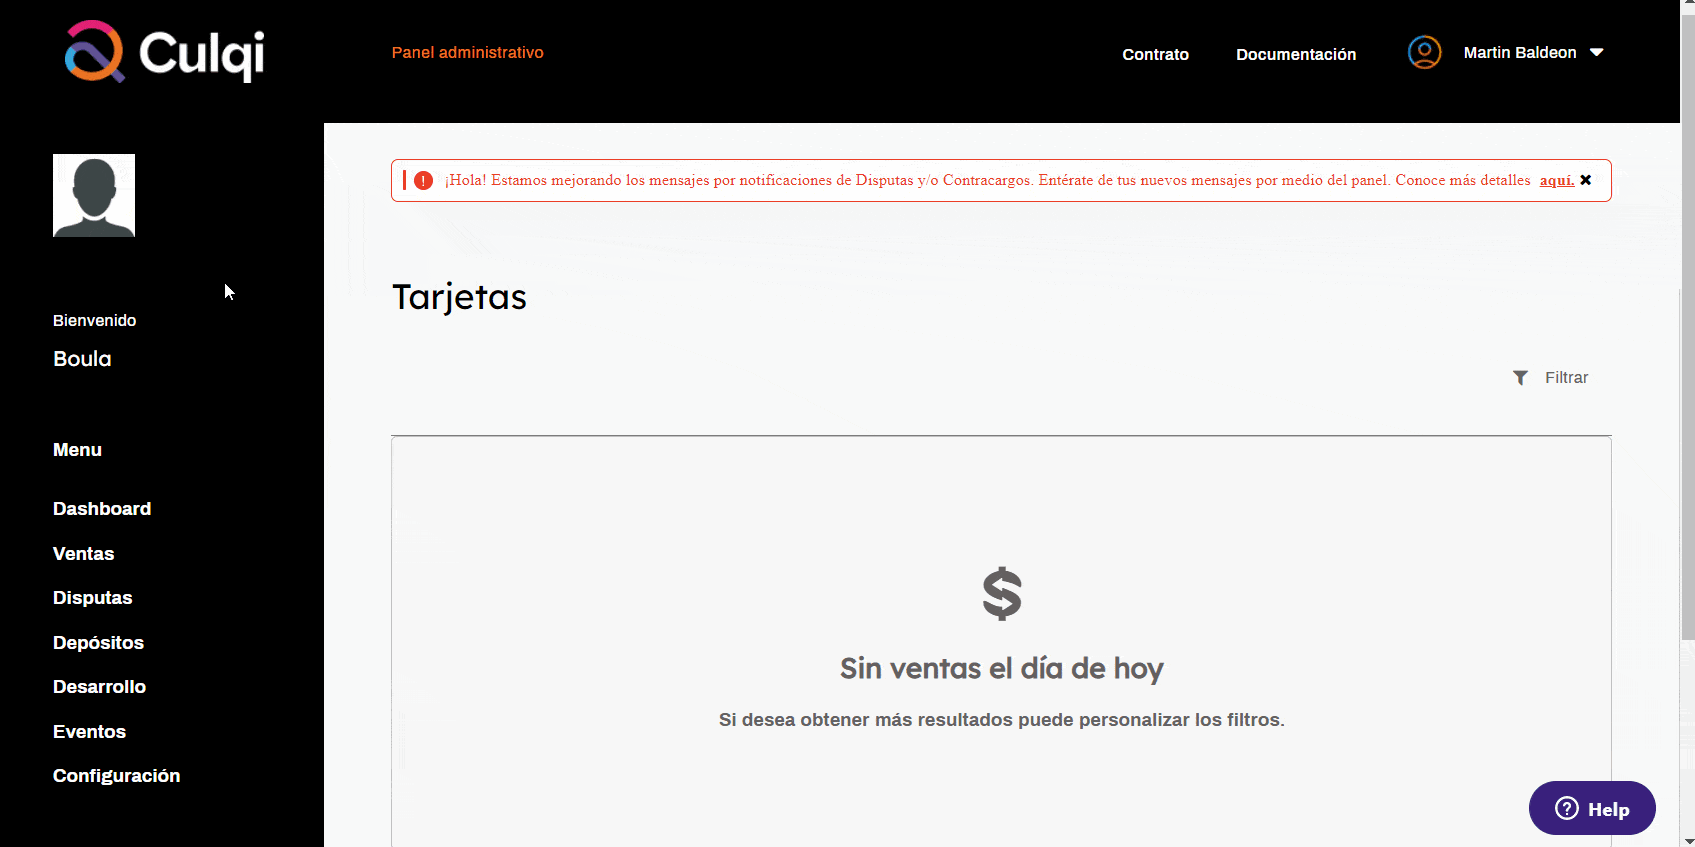Click the Culqi logo

click(x=165, y=52)
